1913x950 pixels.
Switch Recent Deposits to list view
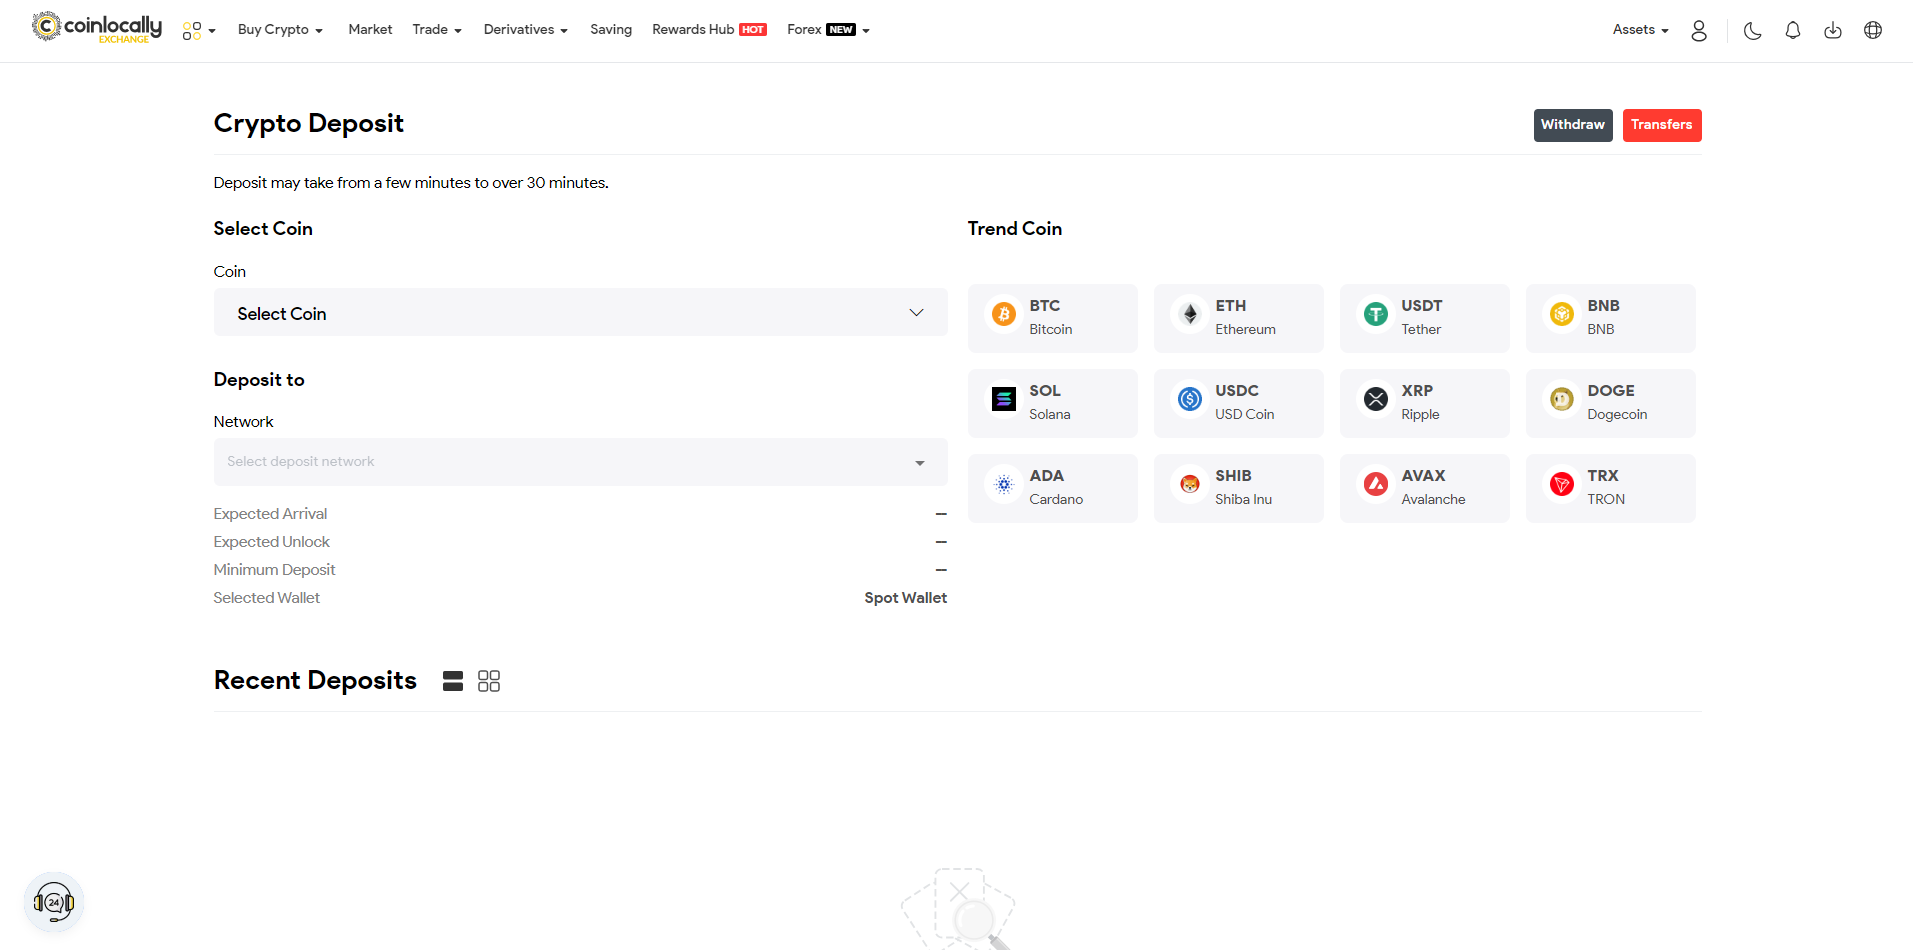[453, 681]
